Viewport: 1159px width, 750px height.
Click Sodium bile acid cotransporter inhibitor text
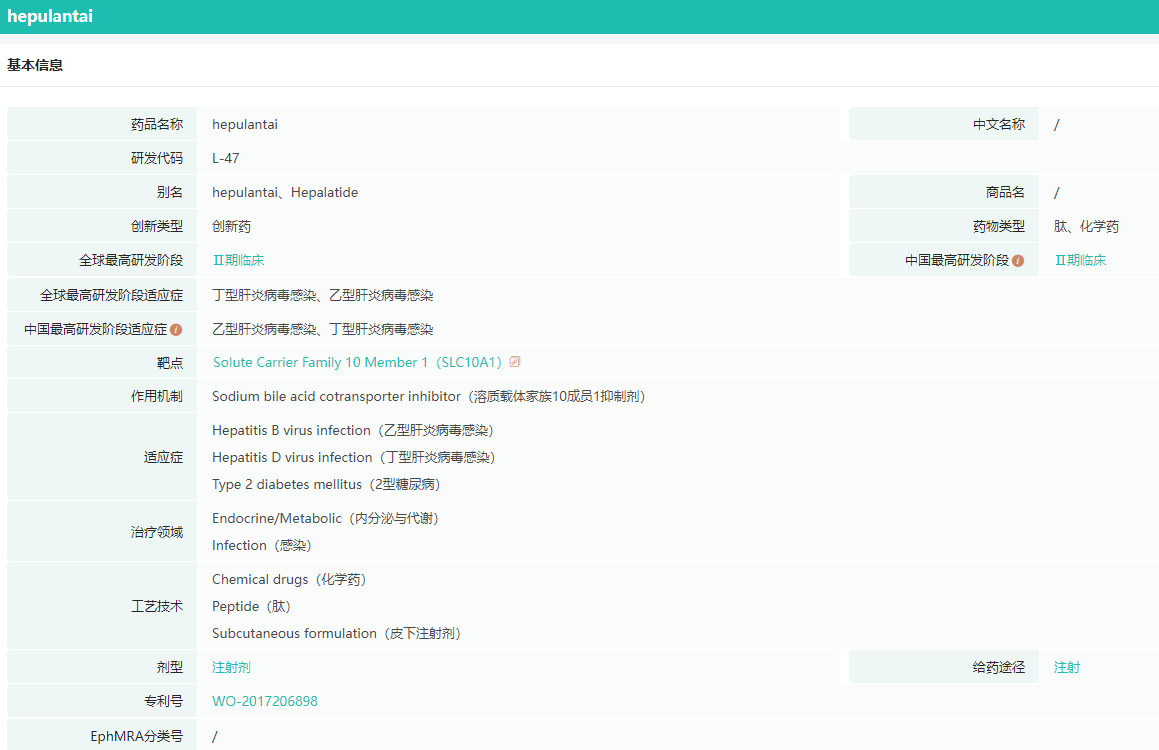(336, 396)
